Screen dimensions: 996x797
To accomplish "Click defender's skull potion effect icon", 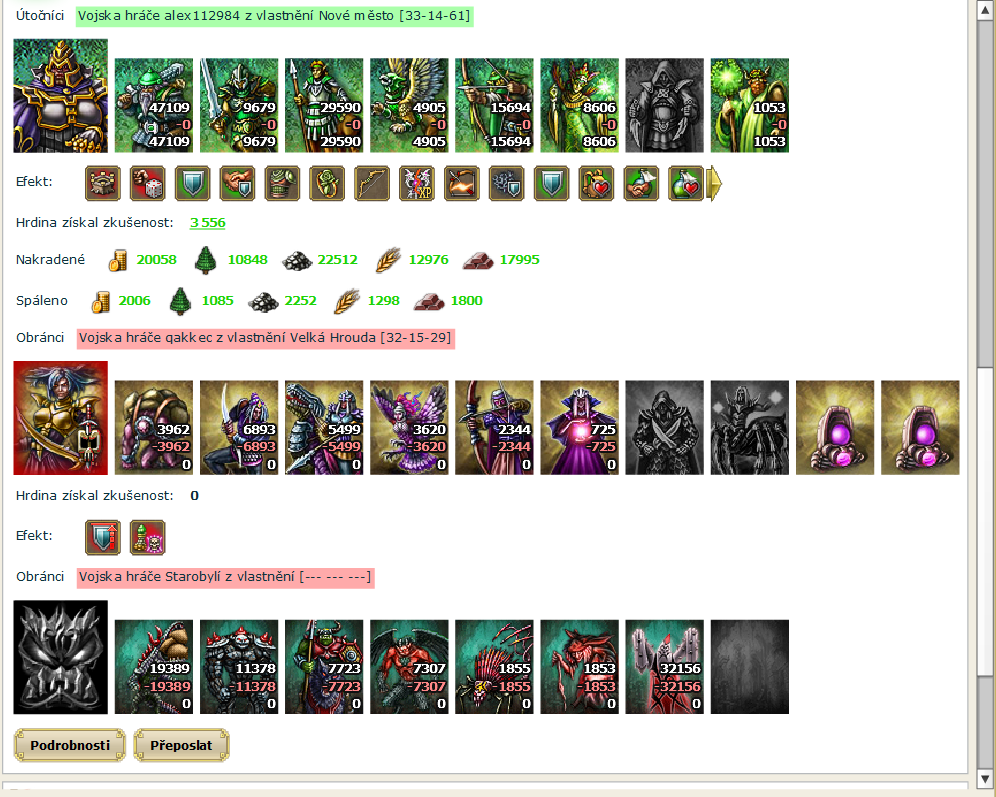I will [147, 537].
